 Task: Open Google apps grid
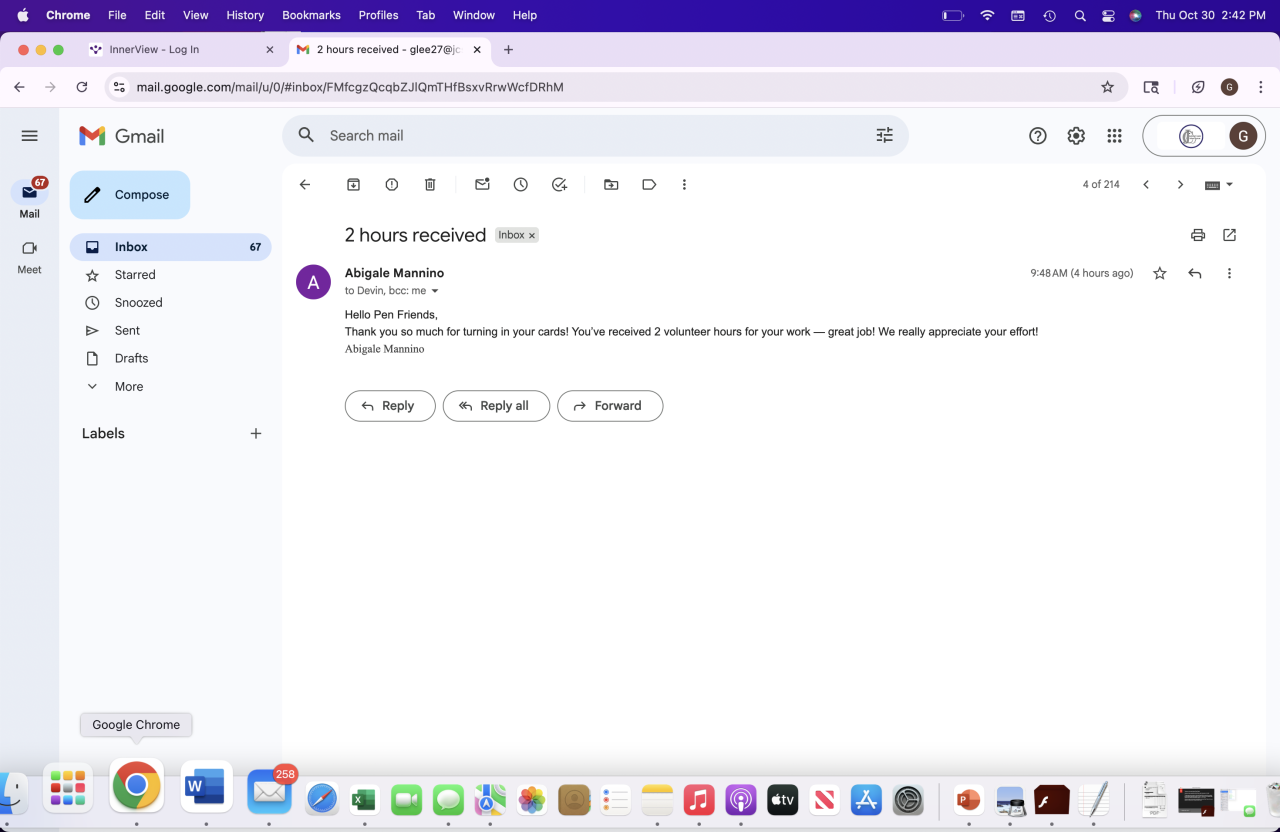[1114, 136]
